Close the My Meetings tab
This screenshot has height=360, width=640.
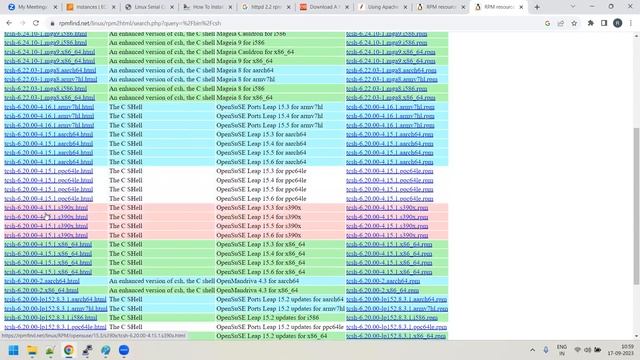tap(56, 7)
